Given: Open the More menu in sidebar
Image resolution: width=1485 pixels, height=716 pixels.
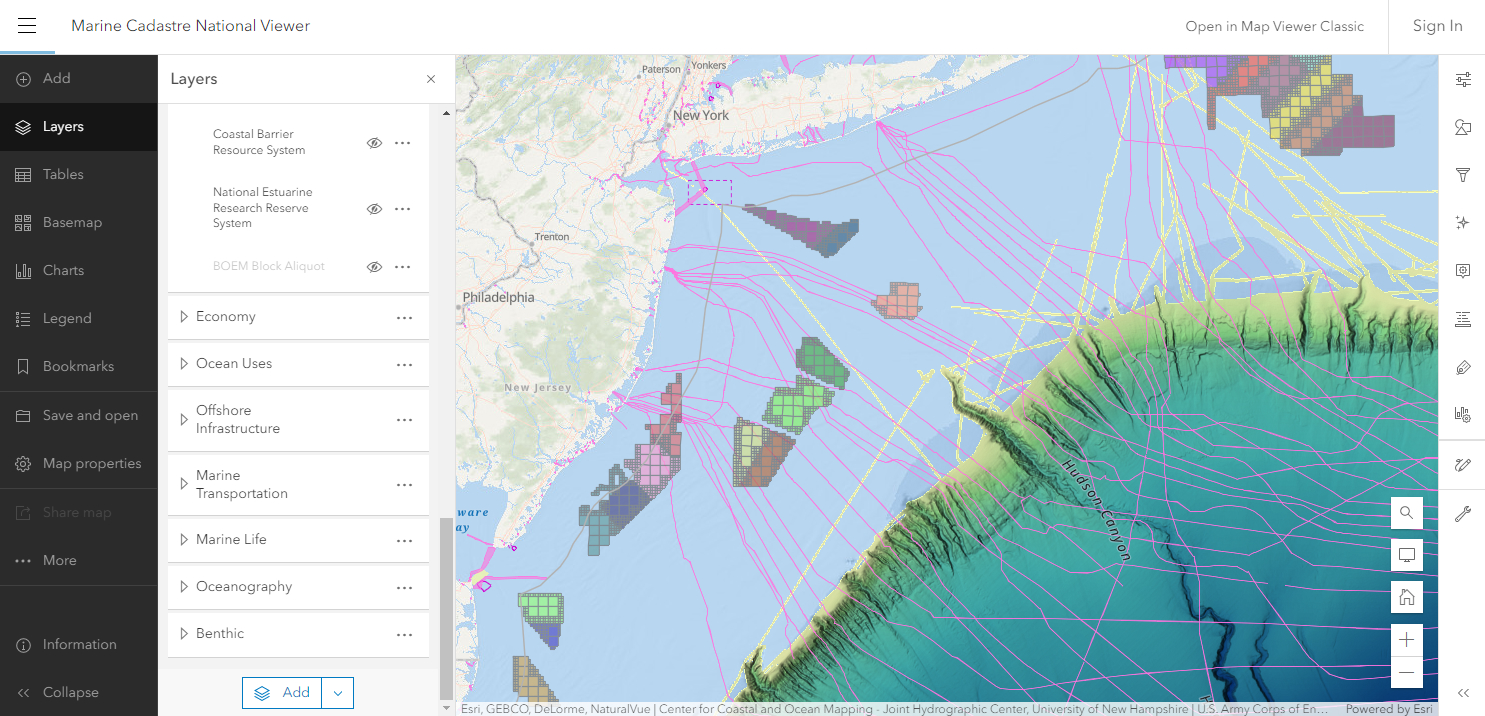Looking at the screenshot, I should click(78, 561).
